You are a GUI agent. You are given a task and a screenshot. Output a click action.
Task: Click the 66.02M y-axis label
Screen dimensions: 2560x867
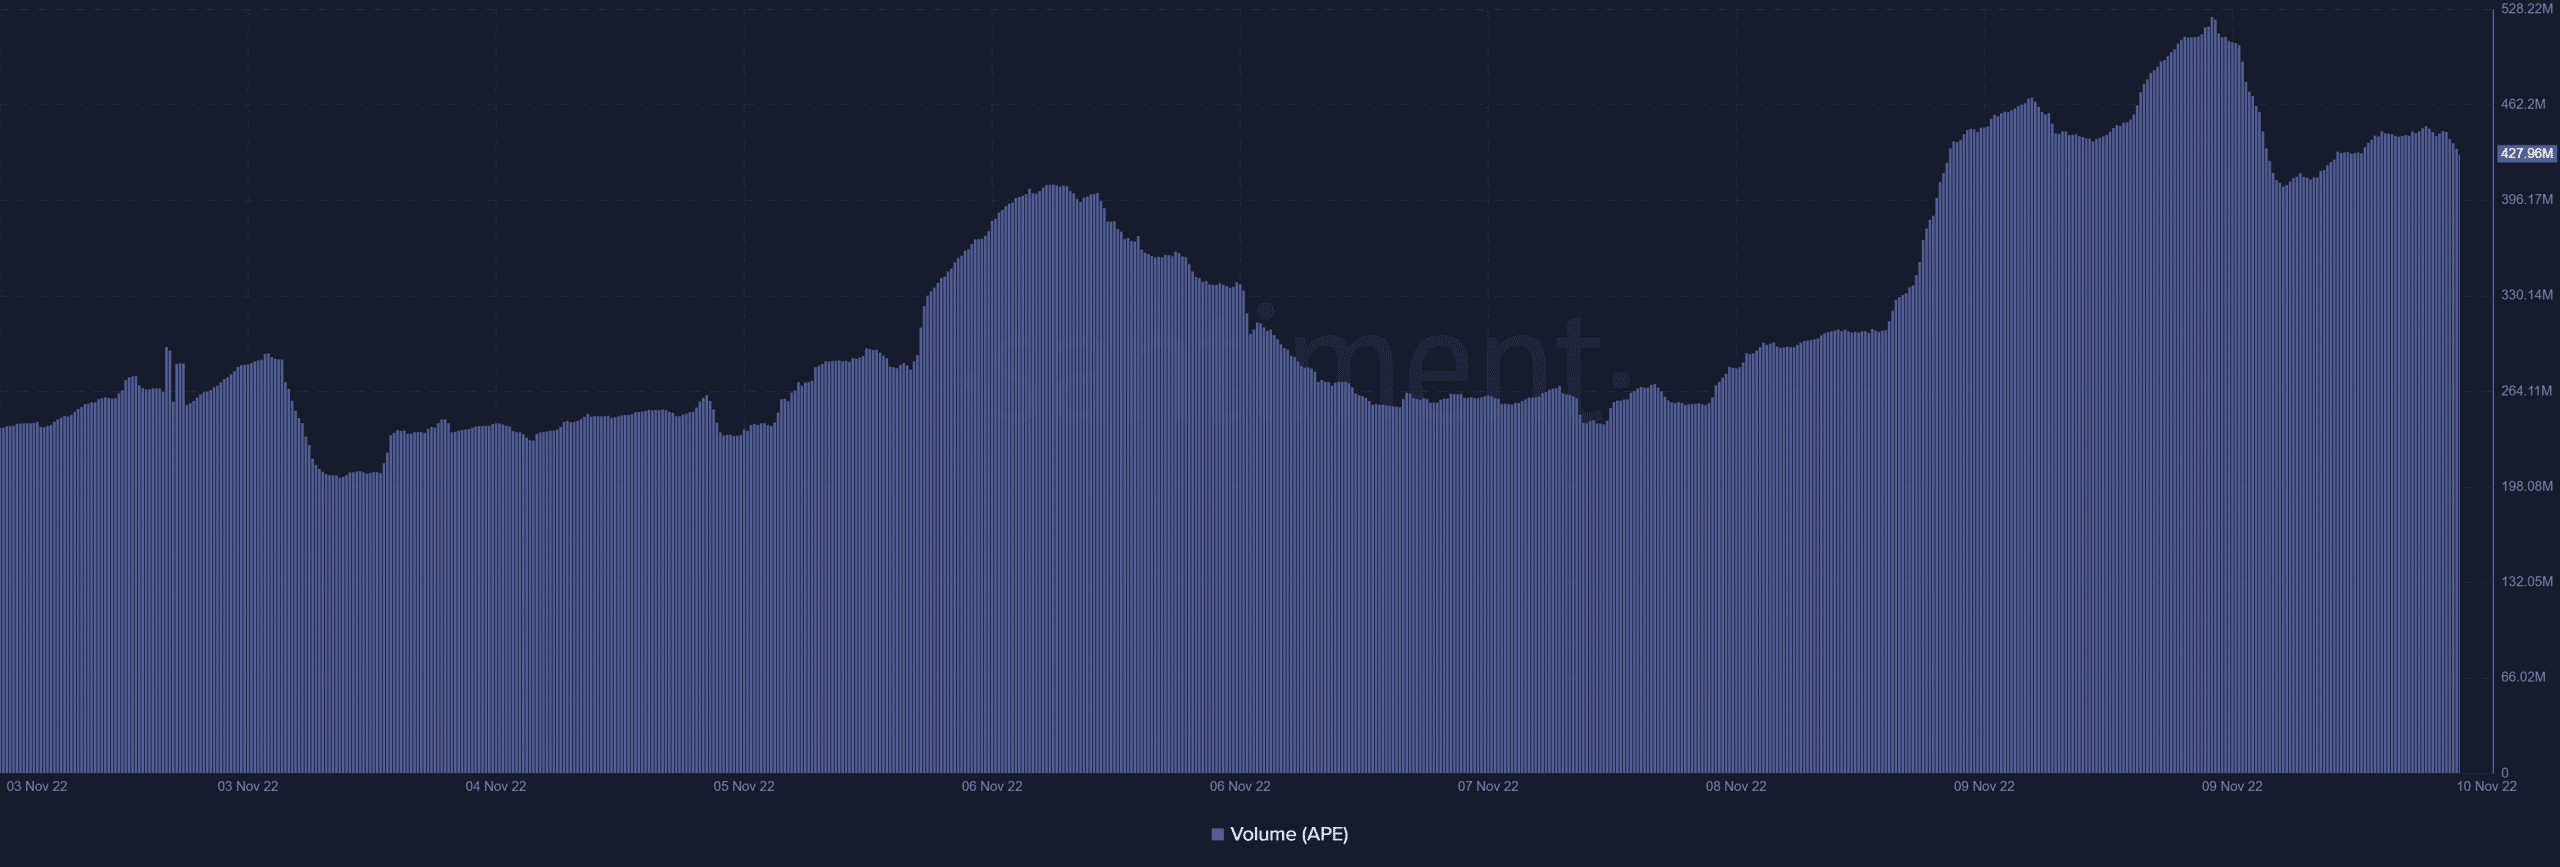tap(2523, 677)
